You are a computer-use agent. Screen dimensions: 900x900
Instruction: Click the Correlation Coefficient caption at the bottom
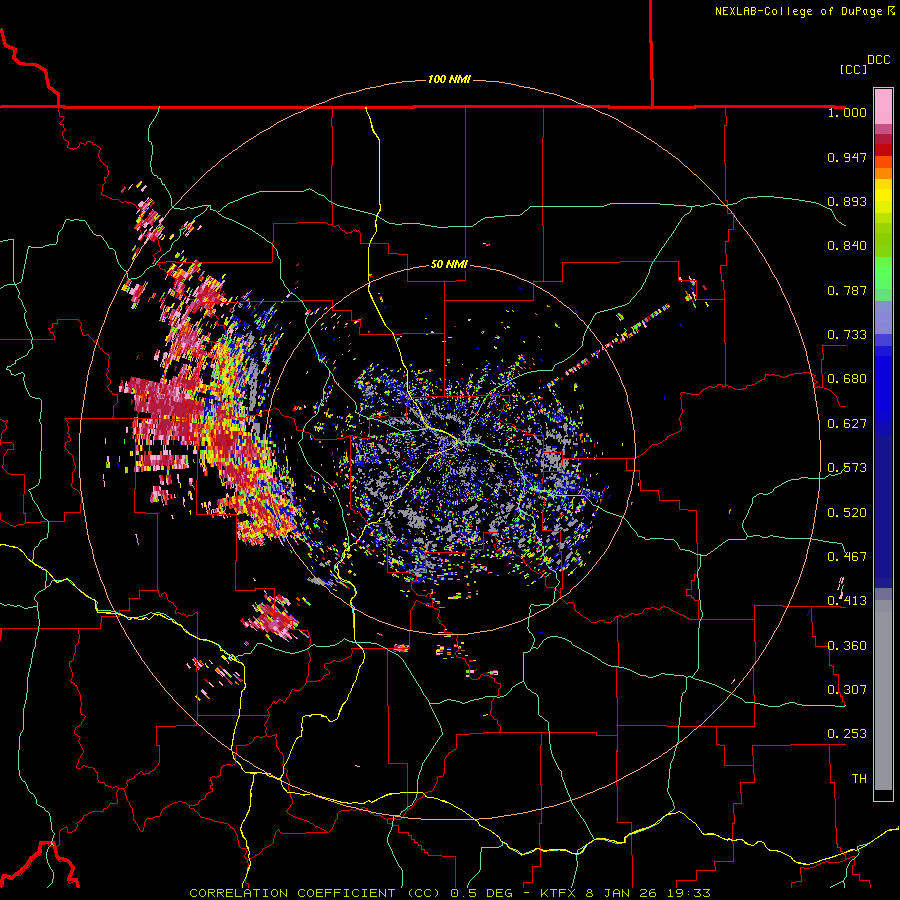click(x=449, y=893)
